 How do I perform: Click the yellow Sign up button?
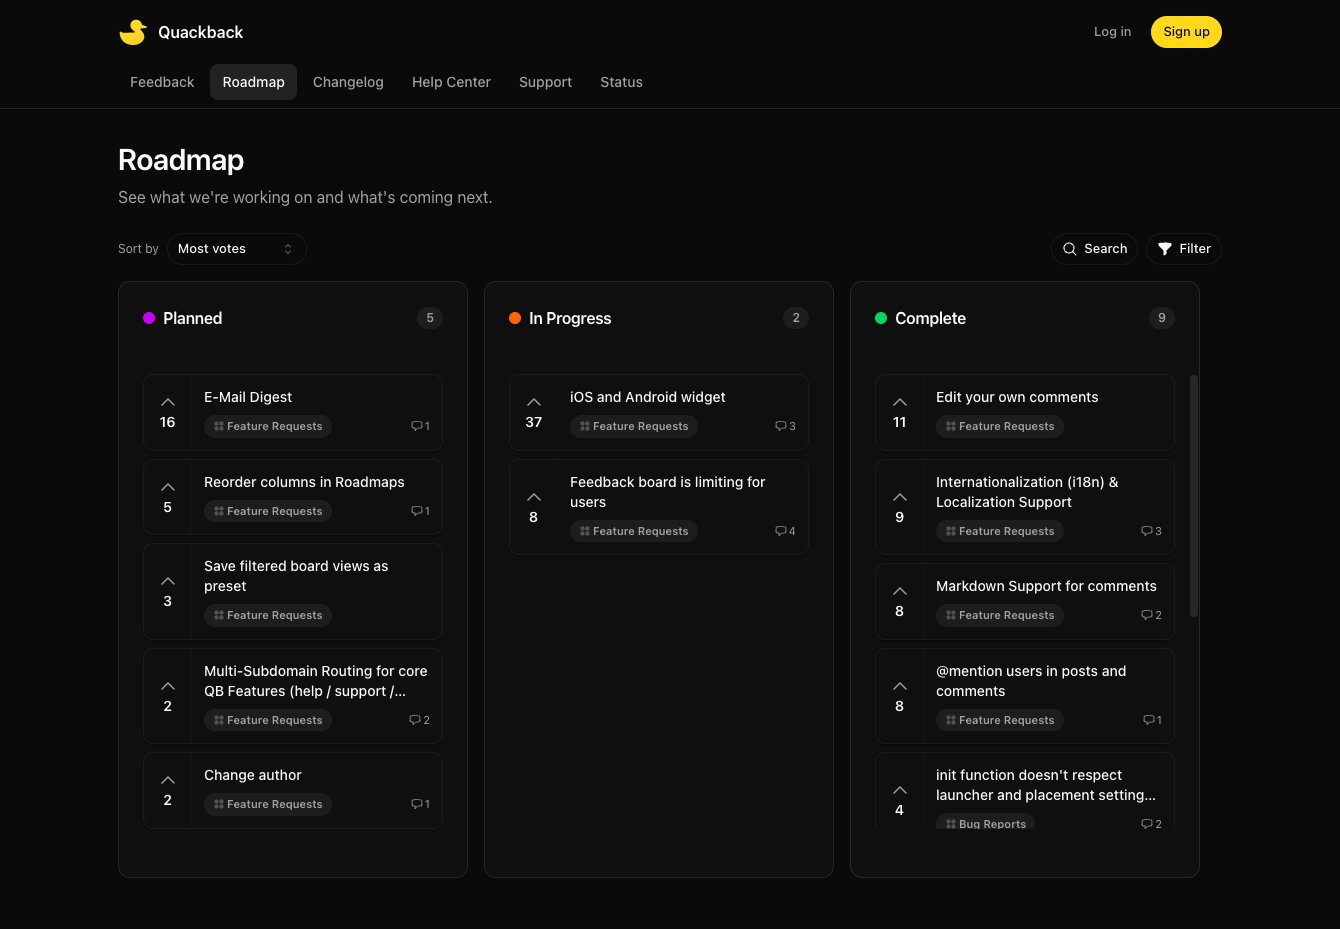(x=1186, y=32)
